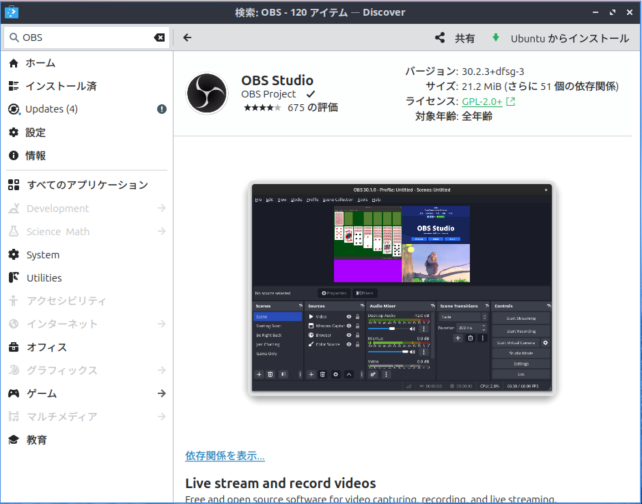Image resolution: width=642 pixels, height=504 pixels.
Task: Click the 共有 share button label
Action: pos(465,38)
